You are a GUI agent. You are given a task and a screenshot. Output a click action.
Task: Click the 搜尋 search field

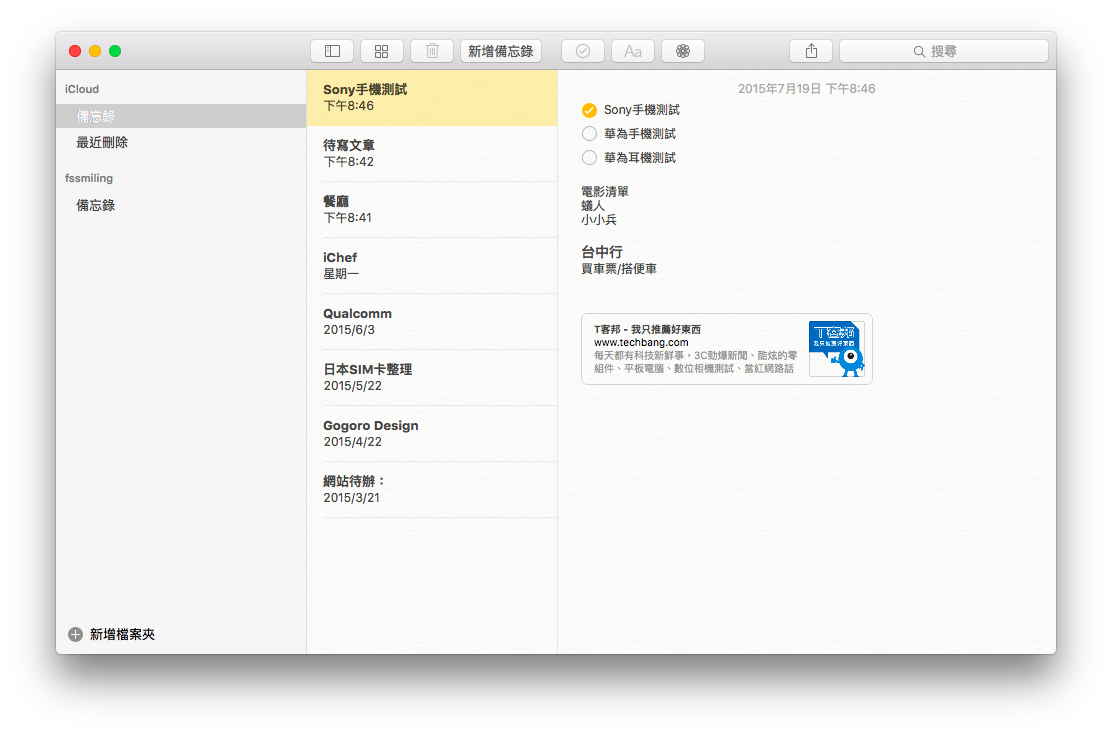pos(943,51)
